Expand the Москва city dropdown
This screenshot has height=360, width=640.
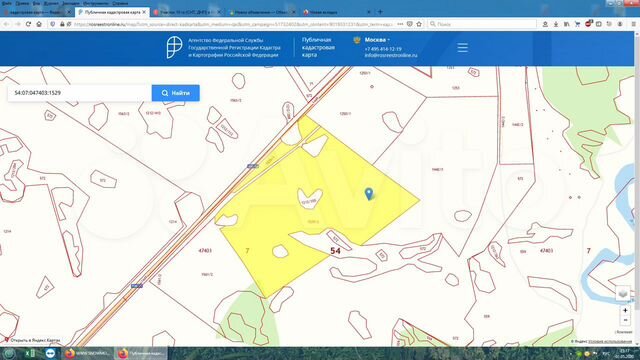(x=377, y=40)
